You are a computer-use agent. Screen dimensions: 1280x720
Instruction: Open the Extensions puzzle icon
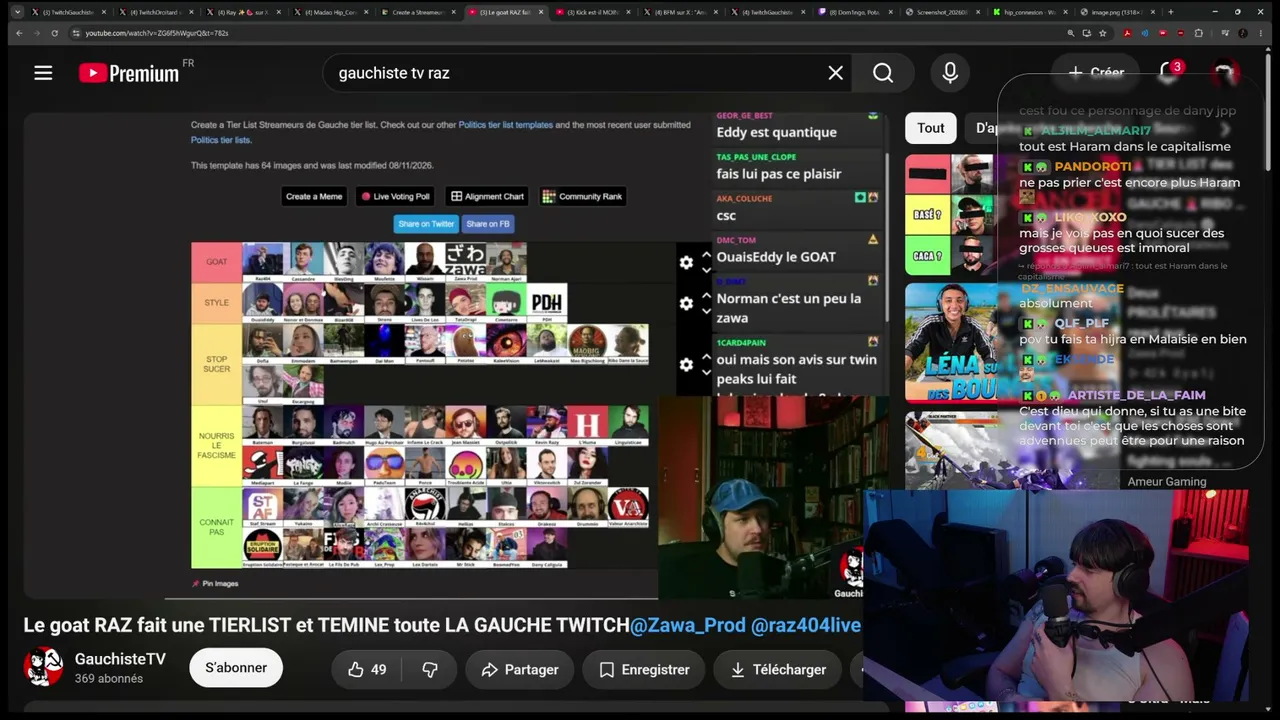[x=1199, y=33]
